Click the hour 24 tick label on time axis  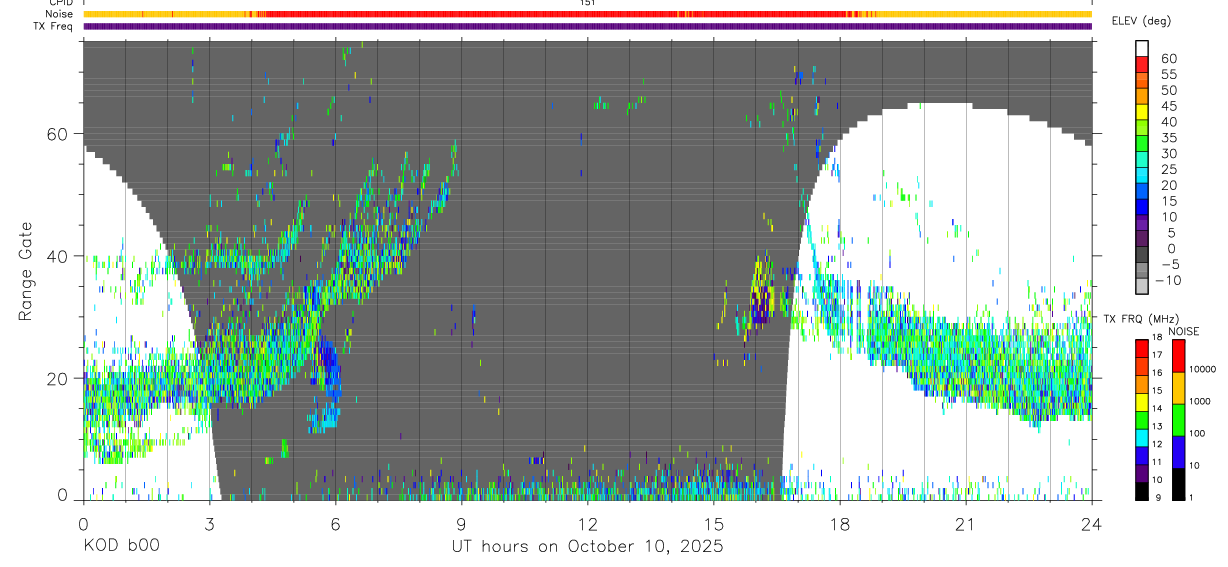[1091, 523]
